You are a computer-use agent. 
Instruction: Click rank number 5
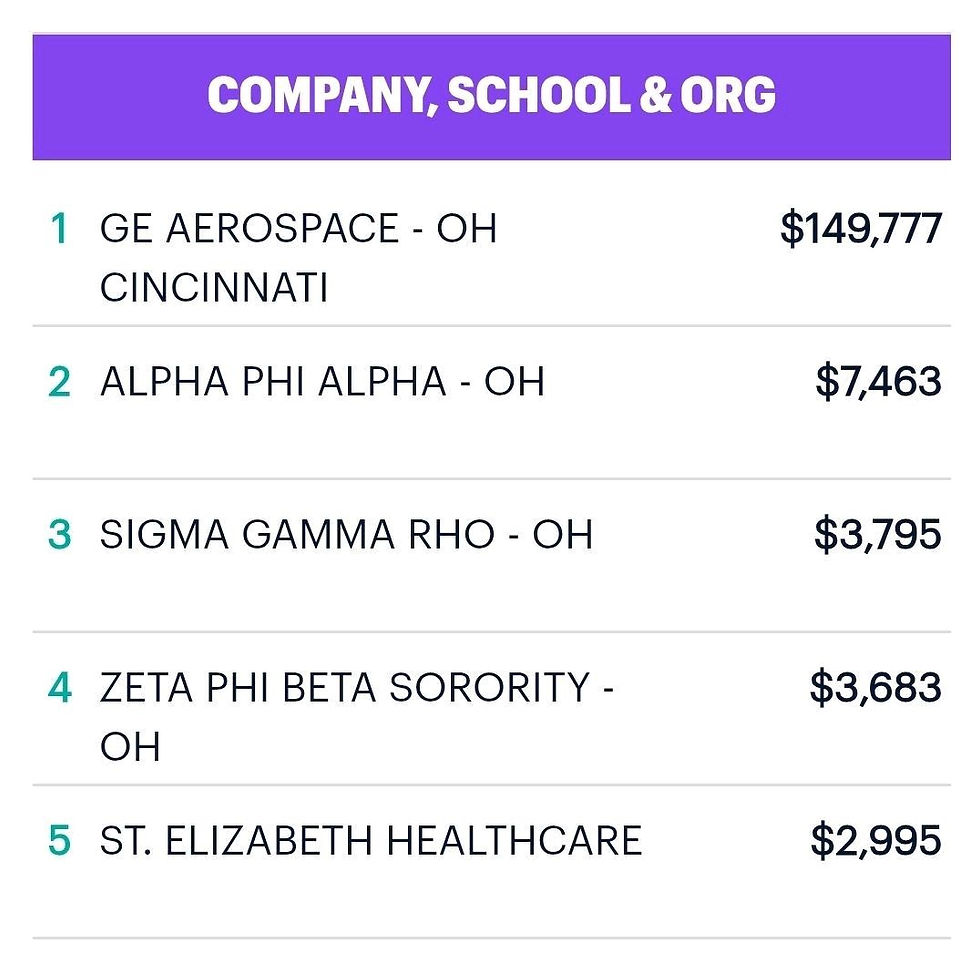[x=59, y=840]
